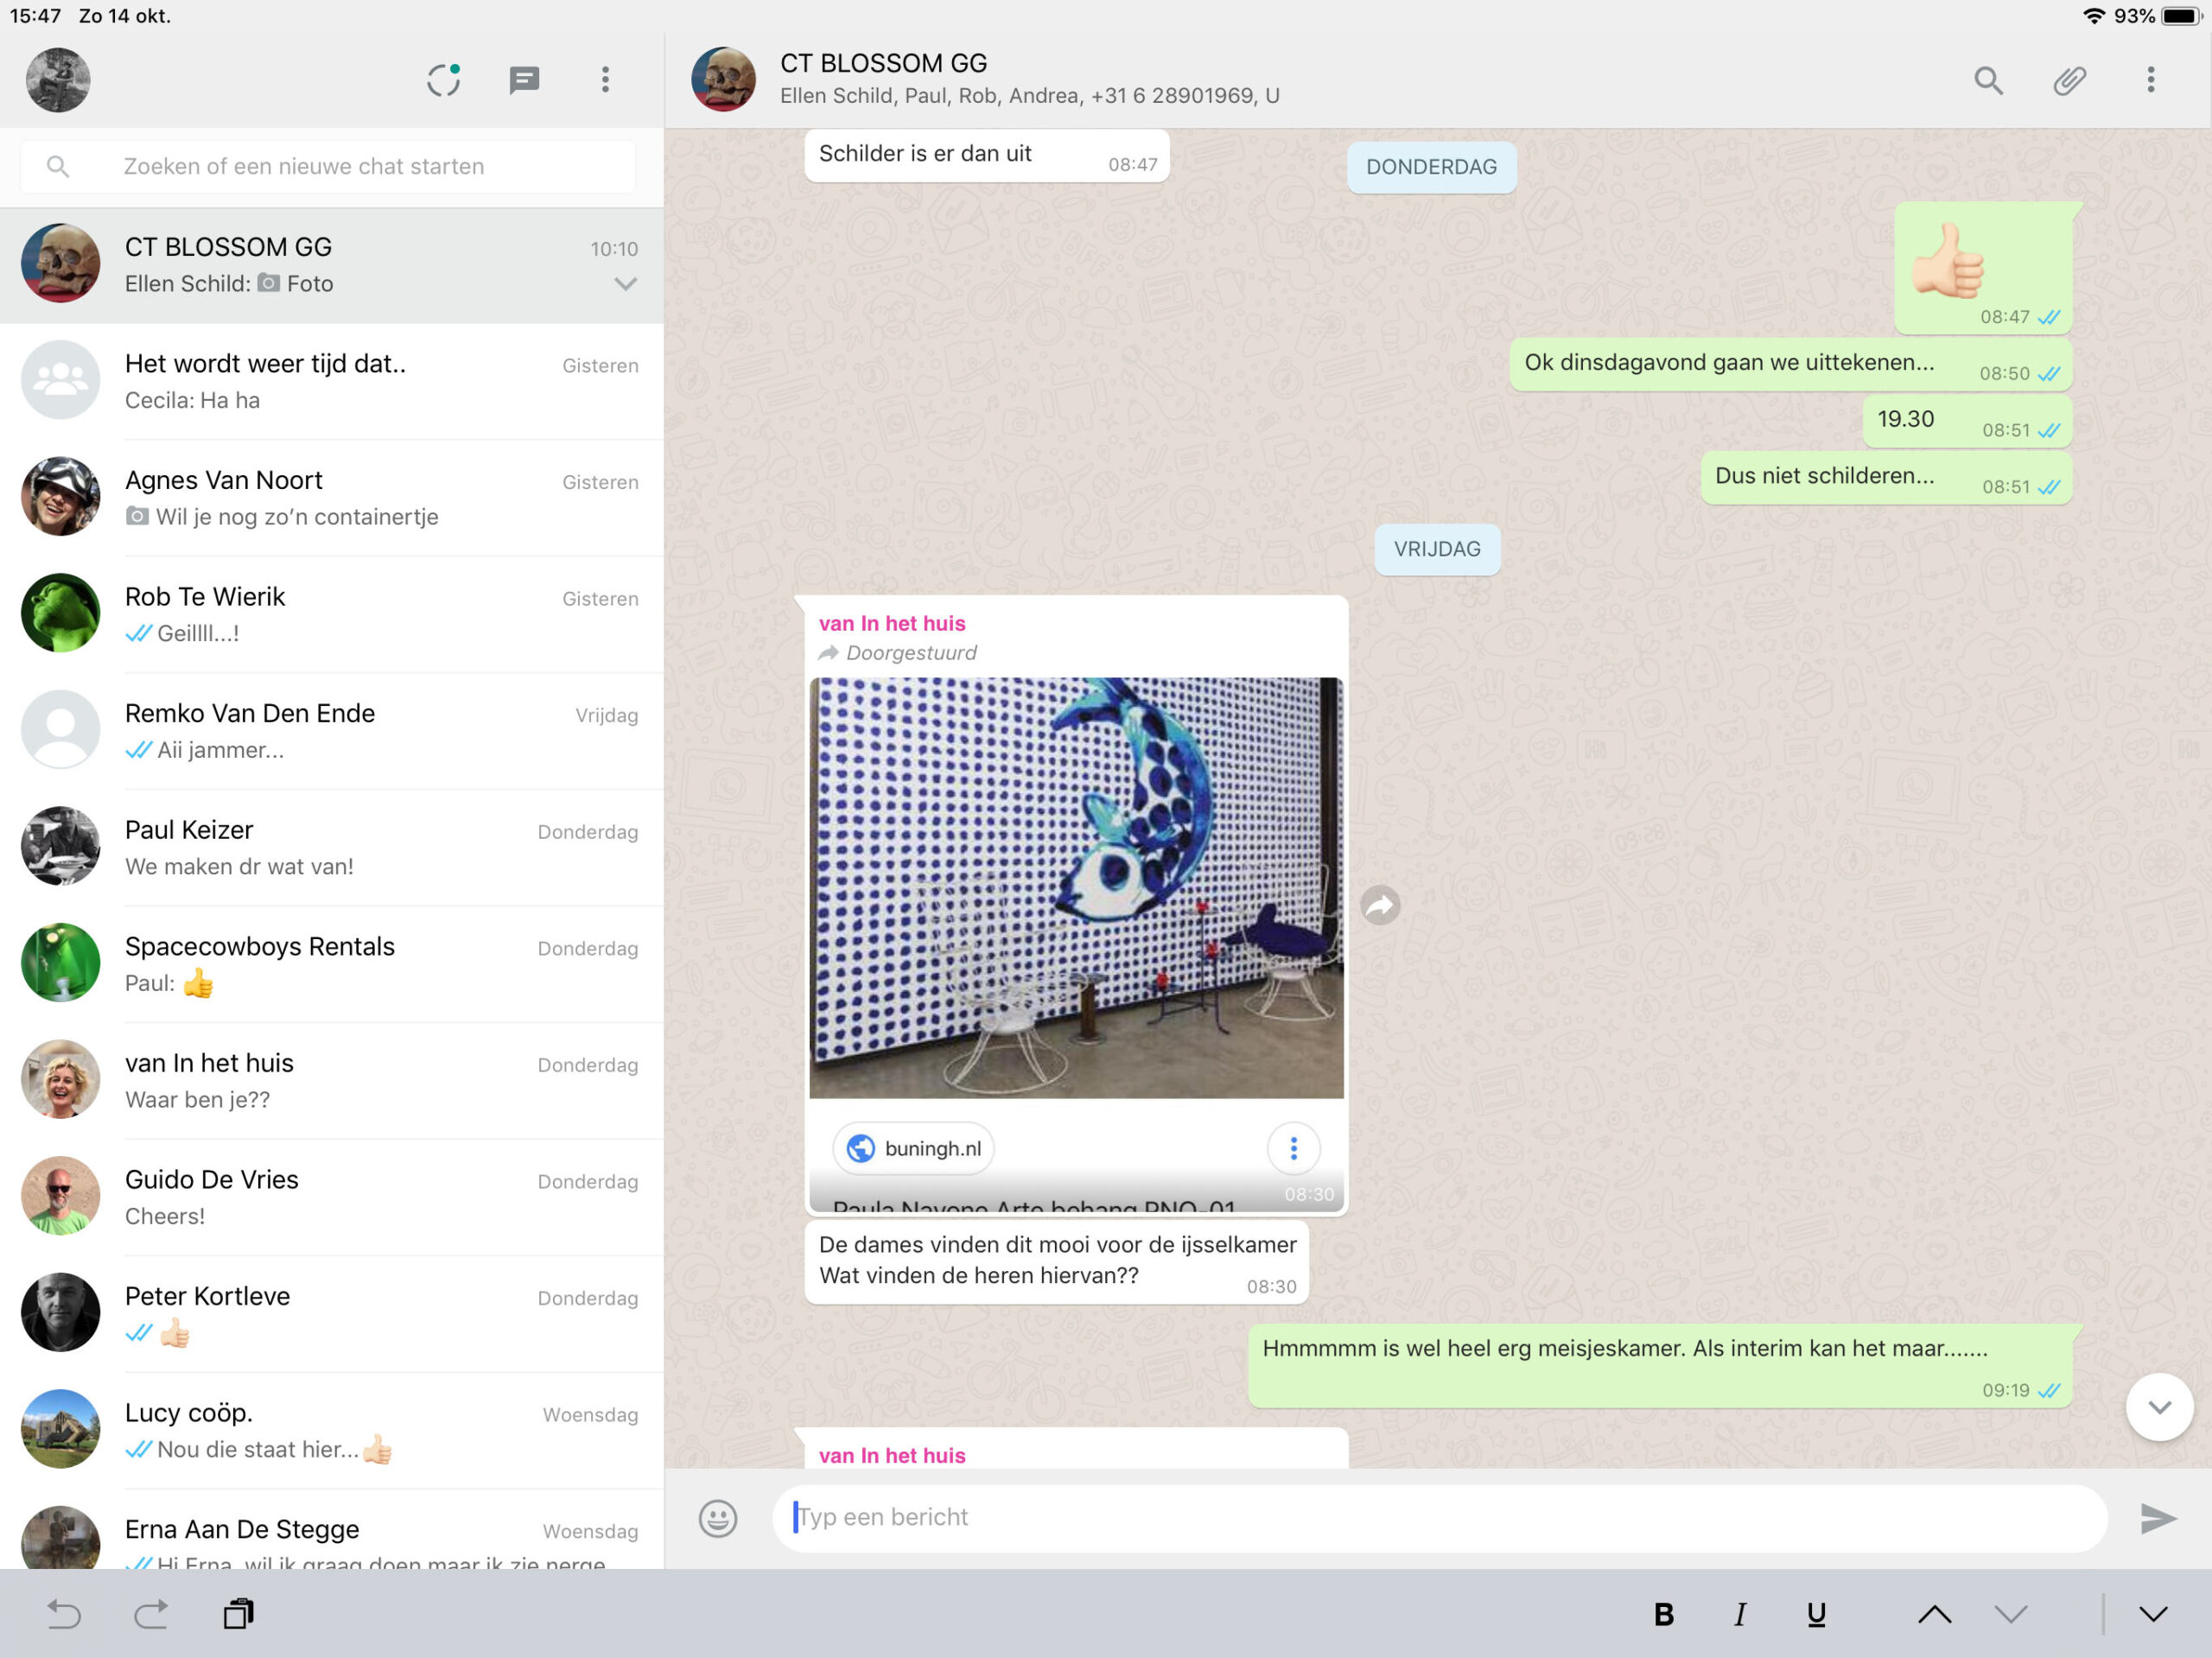The height and width of the screenshot is (1658, 2212).
Task: Expand CT BLOSSOM GG chat options chevron
Action: point(625,284)
